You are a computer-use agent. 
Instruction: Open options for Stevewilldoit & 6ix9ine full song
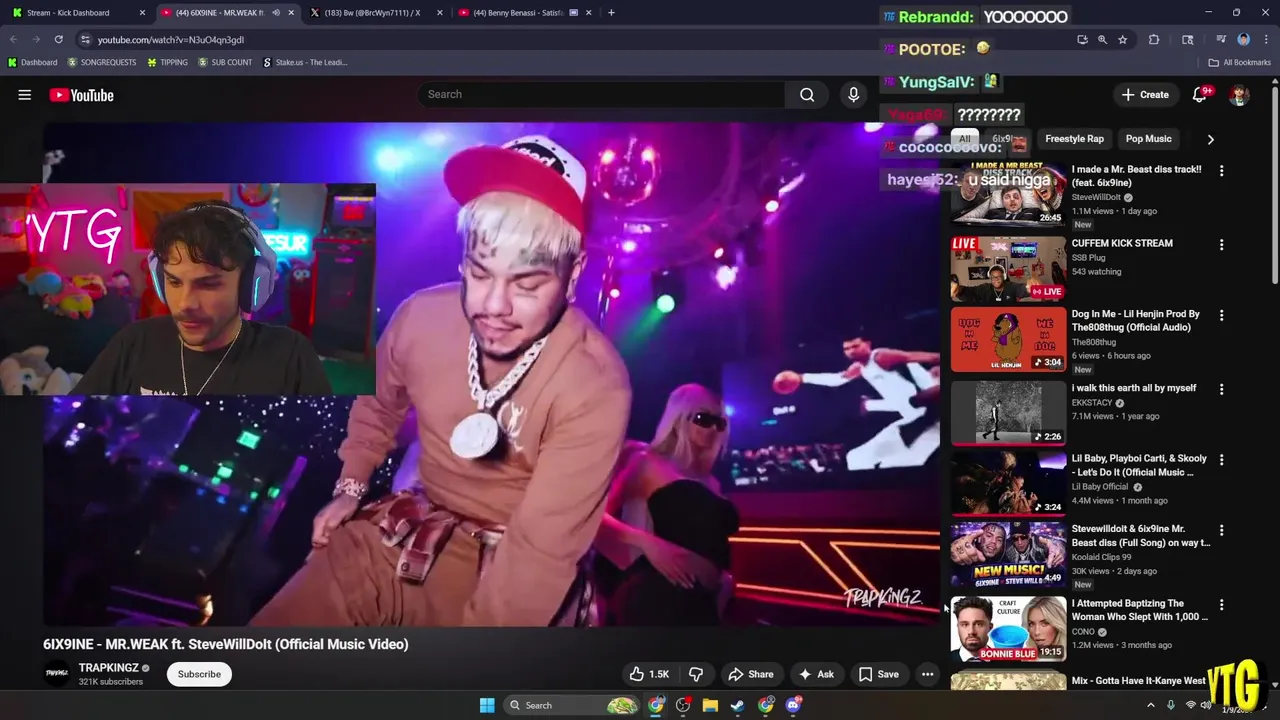[x=1221, y=531]
